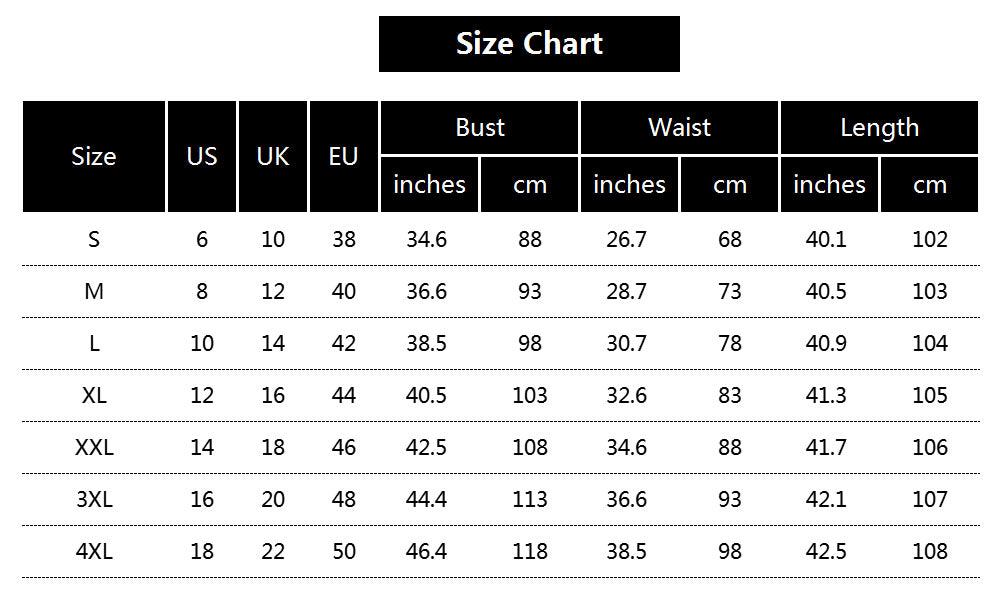
Task: Click the EU column header
Action: (x=343, y=157)
